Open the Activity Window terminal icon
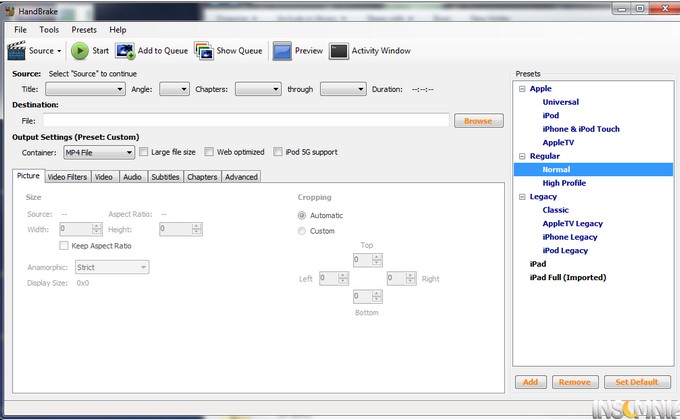Viewport: 680px width, 420px height. click(x=339, y=51)
